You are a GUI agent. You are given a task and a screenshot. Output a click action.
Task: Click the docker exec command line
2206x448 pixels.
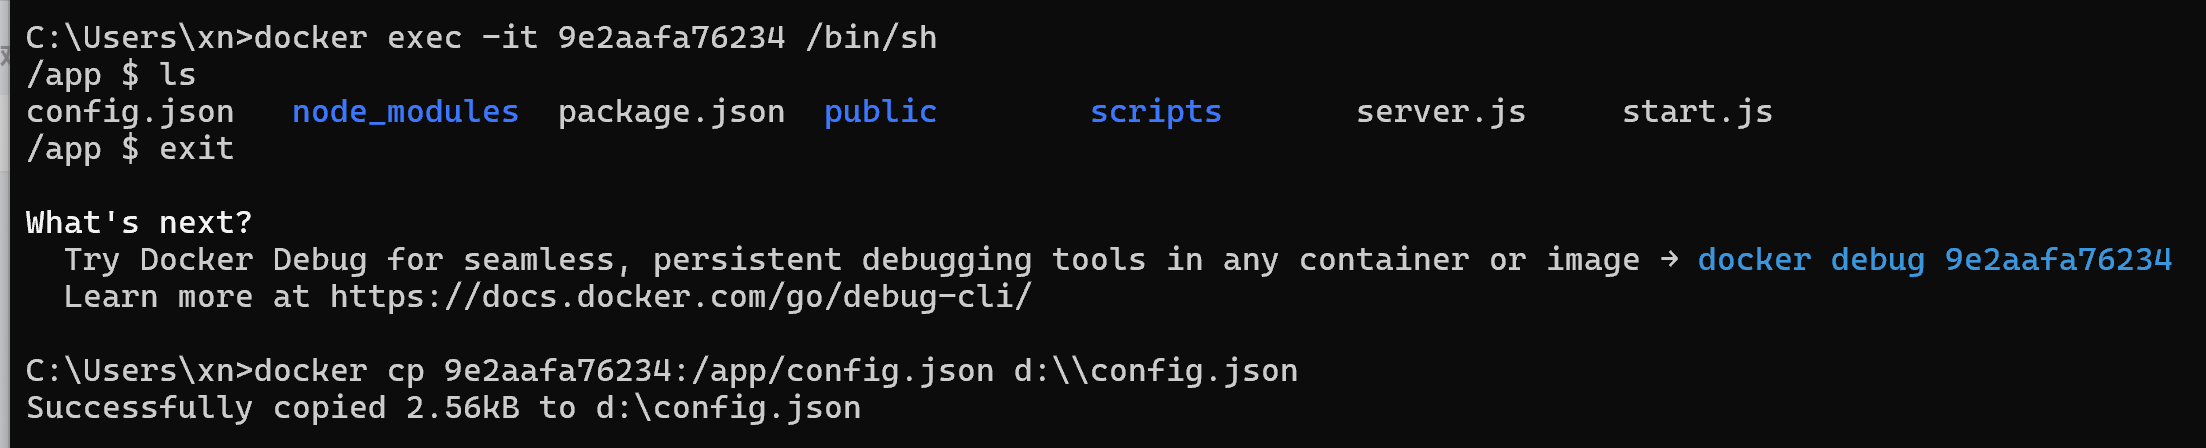click(480, 38)
